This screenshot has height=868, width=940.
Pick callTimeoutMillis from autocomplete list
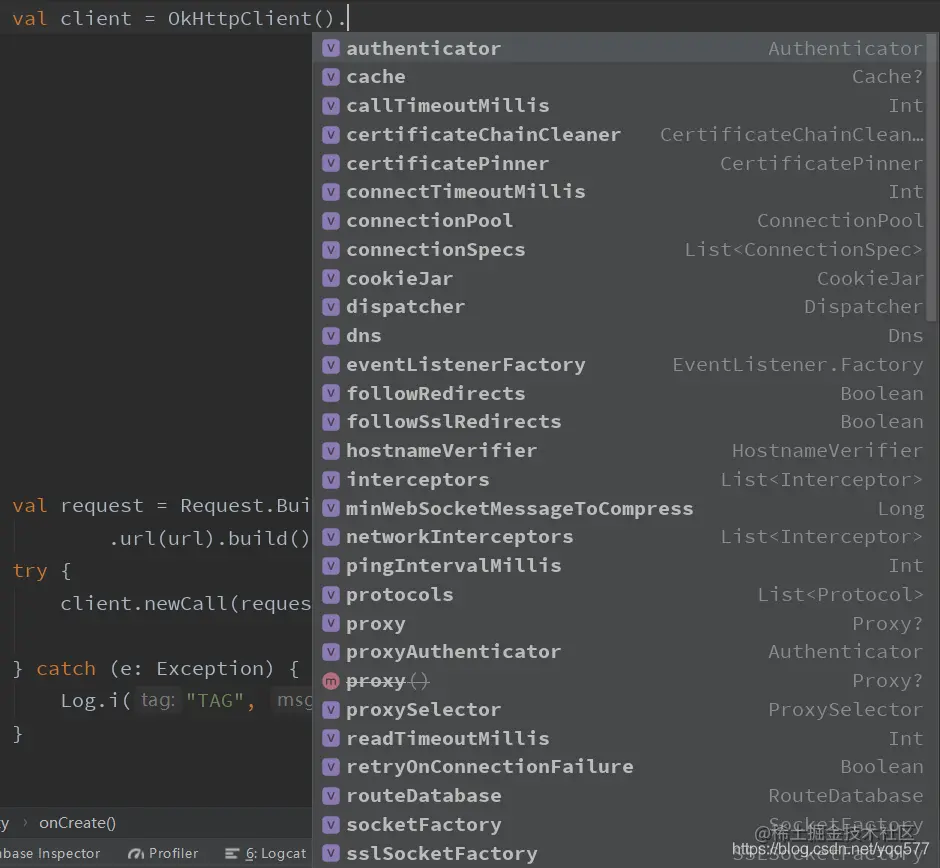pyautogui.click(x=619, y=106)
